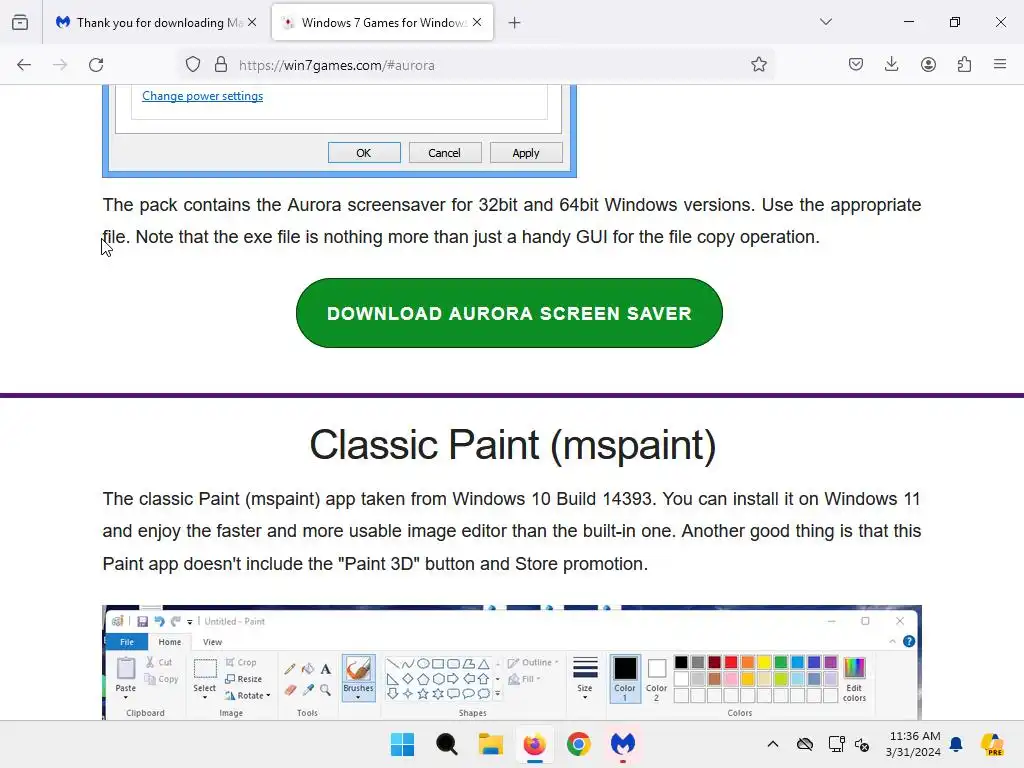Click Cancel in the screensaver dialog image
This screenshot has width=1024, height=768.
pos(445,153)
